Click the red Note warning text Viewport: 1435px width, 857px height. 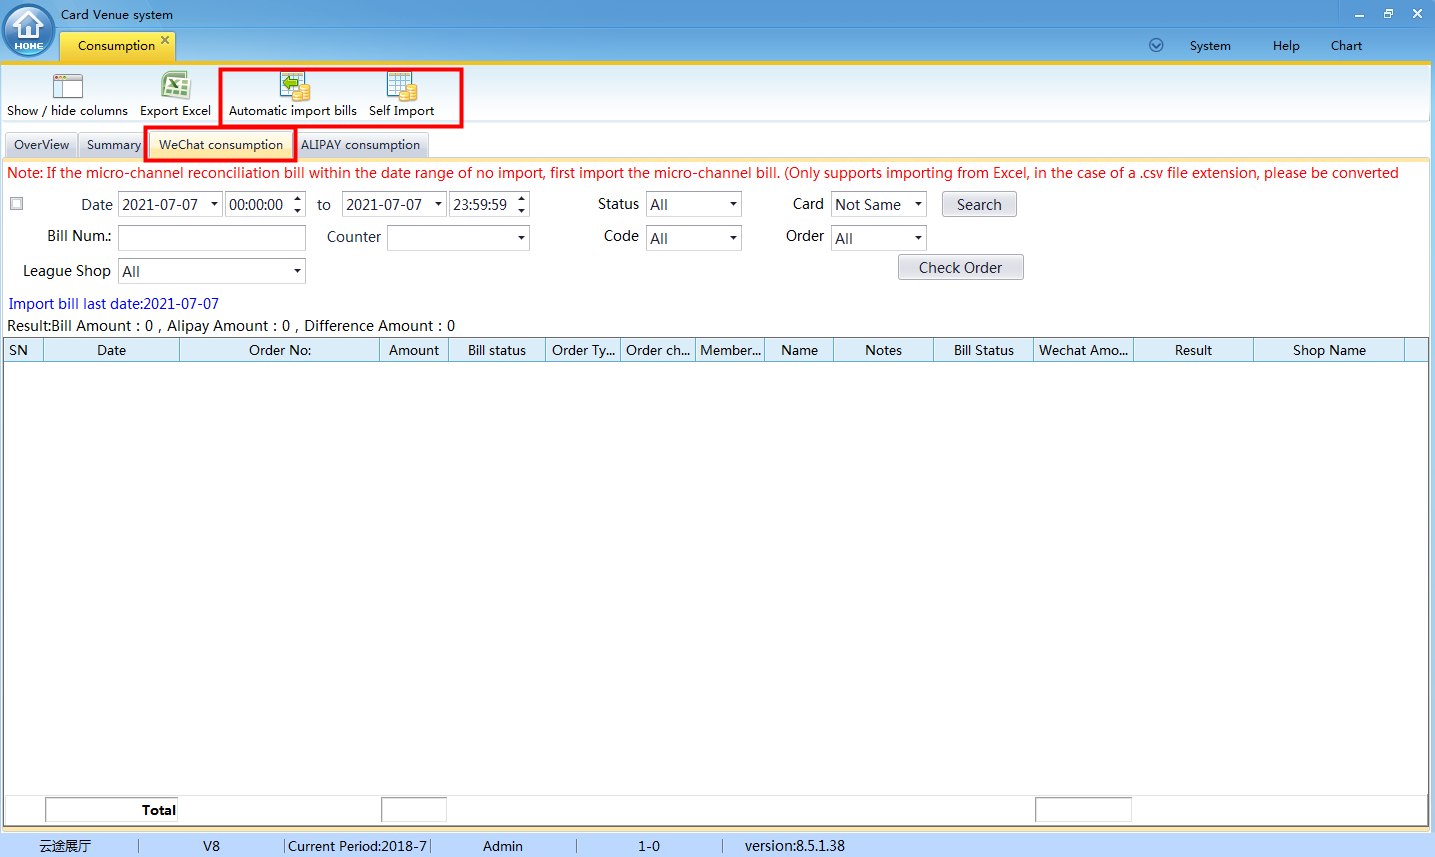point(702,173)
